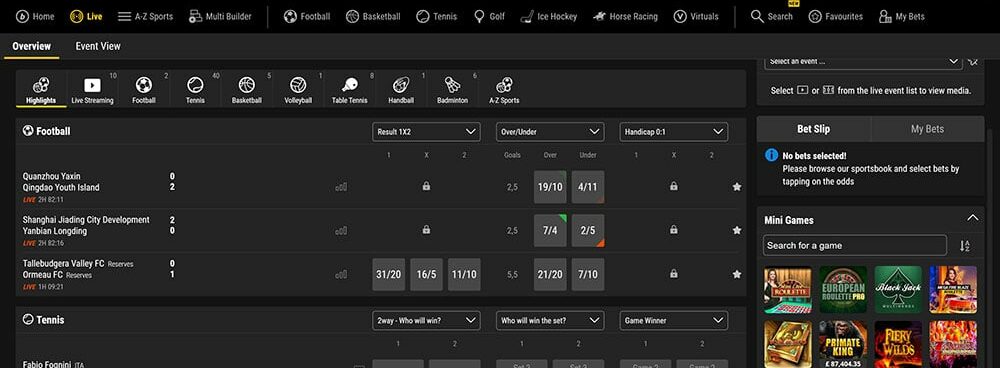
Task: Click the Search for a game field
Action: pos(855,246)
